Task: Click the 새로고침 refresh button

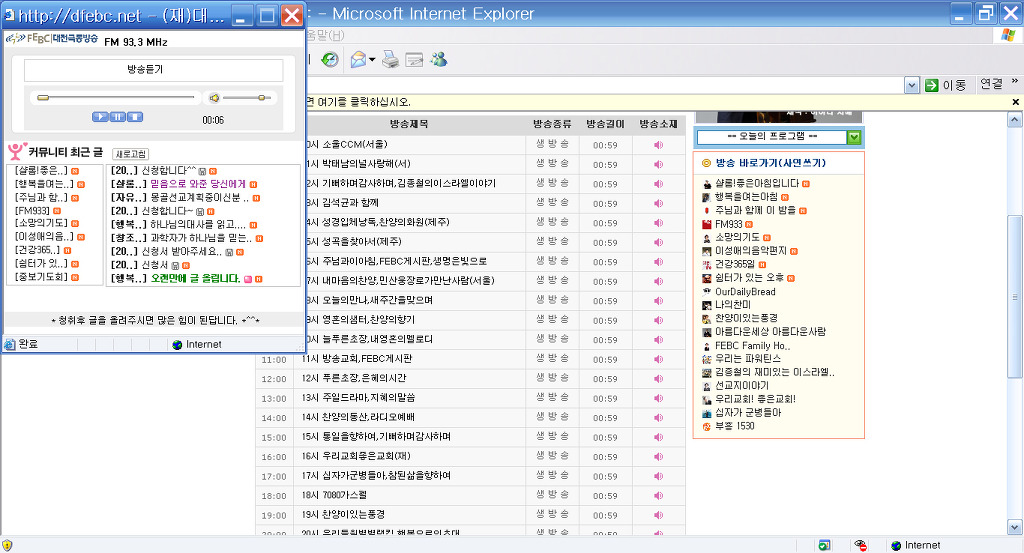Action: pyautogui.click(x=131, y=154)
